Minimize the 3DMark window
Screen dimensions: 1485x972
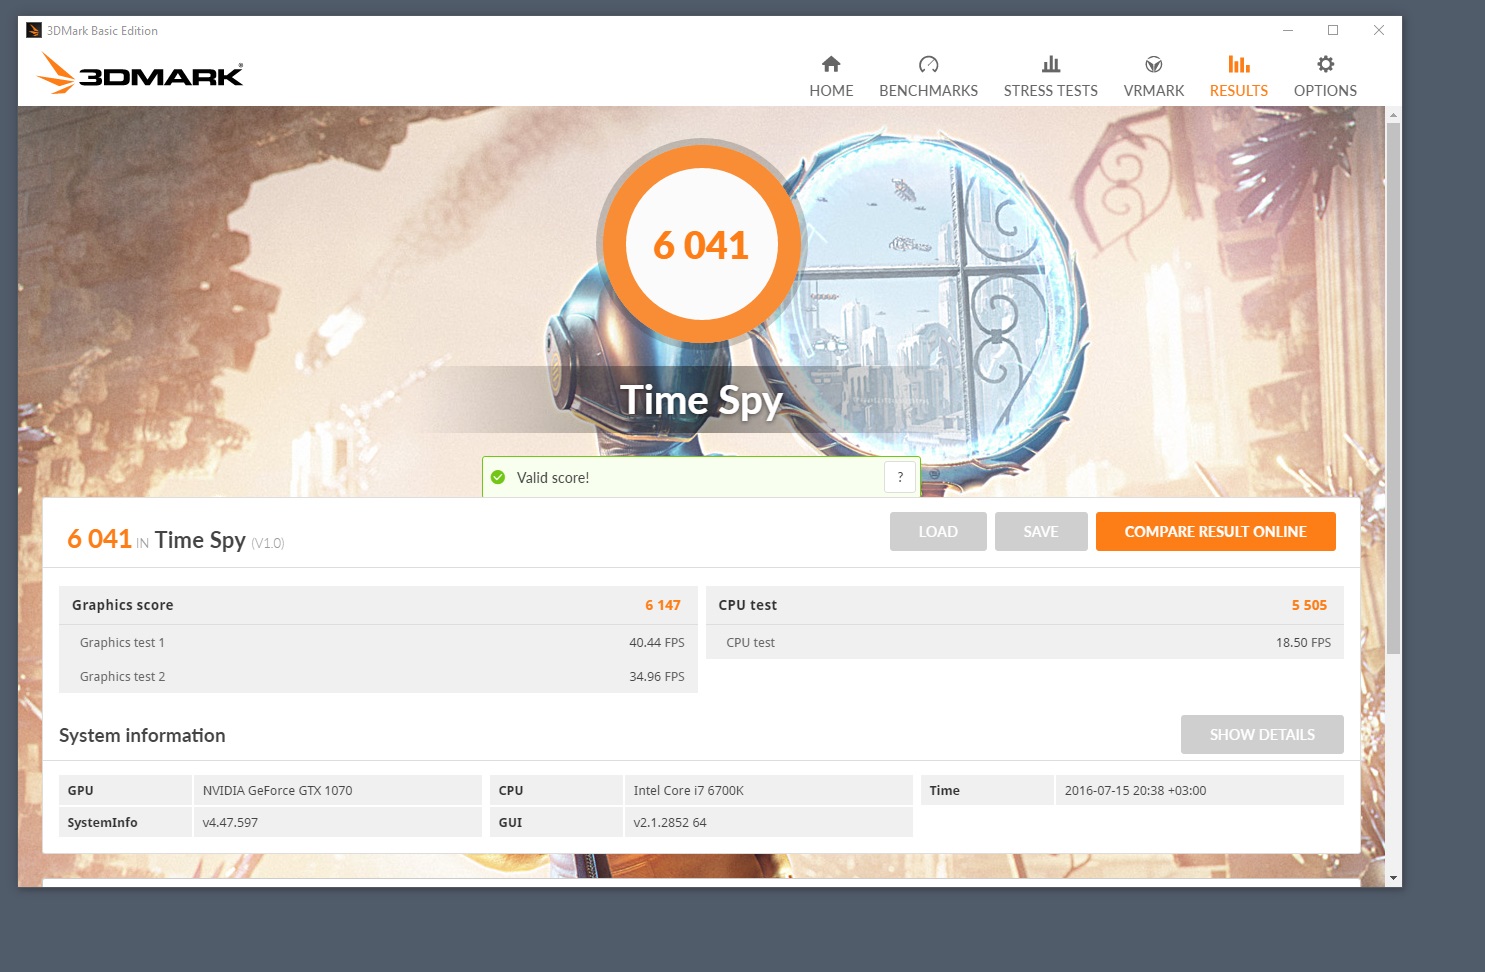pos(1288,30)
